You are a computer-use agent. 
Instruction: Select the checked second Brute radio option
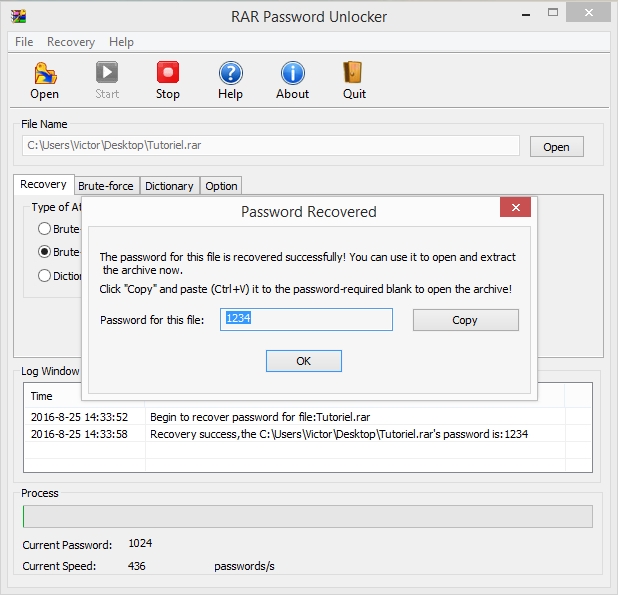point(45,252)
